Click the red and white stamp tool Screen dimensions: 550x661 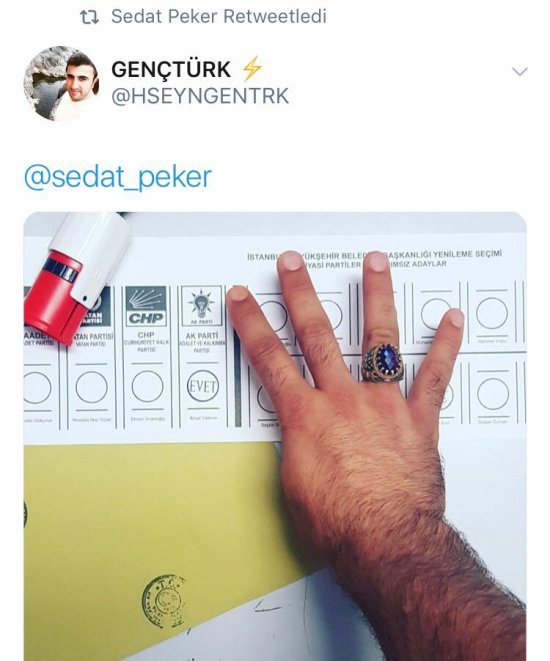(76, 277)
